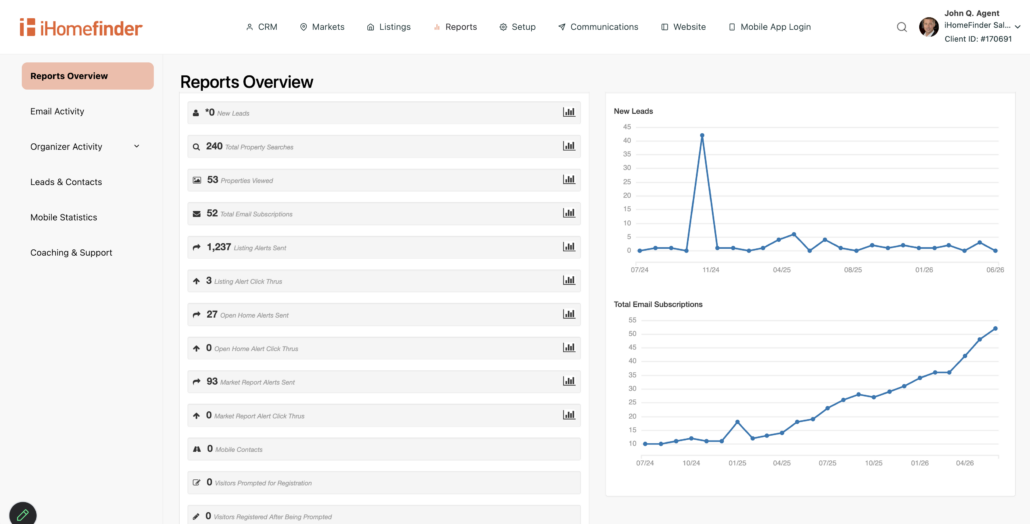Click the Total Email Subscriptions chart title
The width and height of the screenshot is (1030, 524).
point(658,304)
